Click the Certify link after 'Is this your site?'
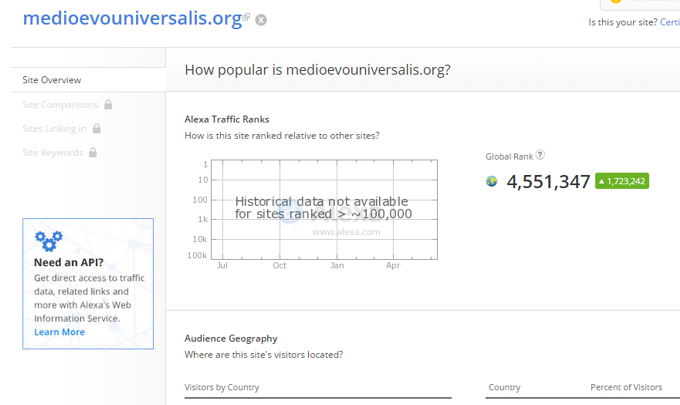Viewport: 680px width, 405px height. pos(670,22)
